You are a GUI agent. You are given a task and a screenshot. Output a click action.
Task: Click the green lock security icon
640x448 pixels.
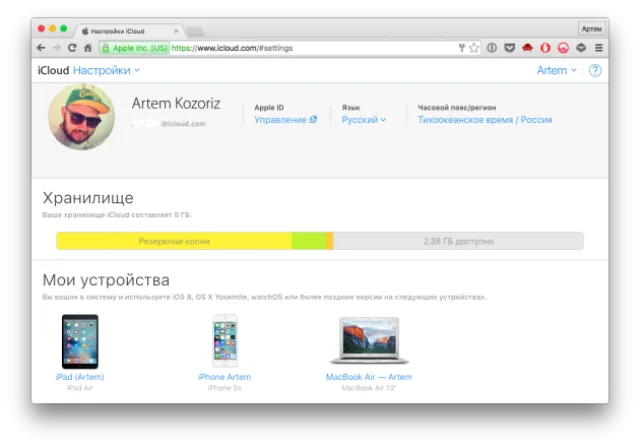[x=106, y=48]
